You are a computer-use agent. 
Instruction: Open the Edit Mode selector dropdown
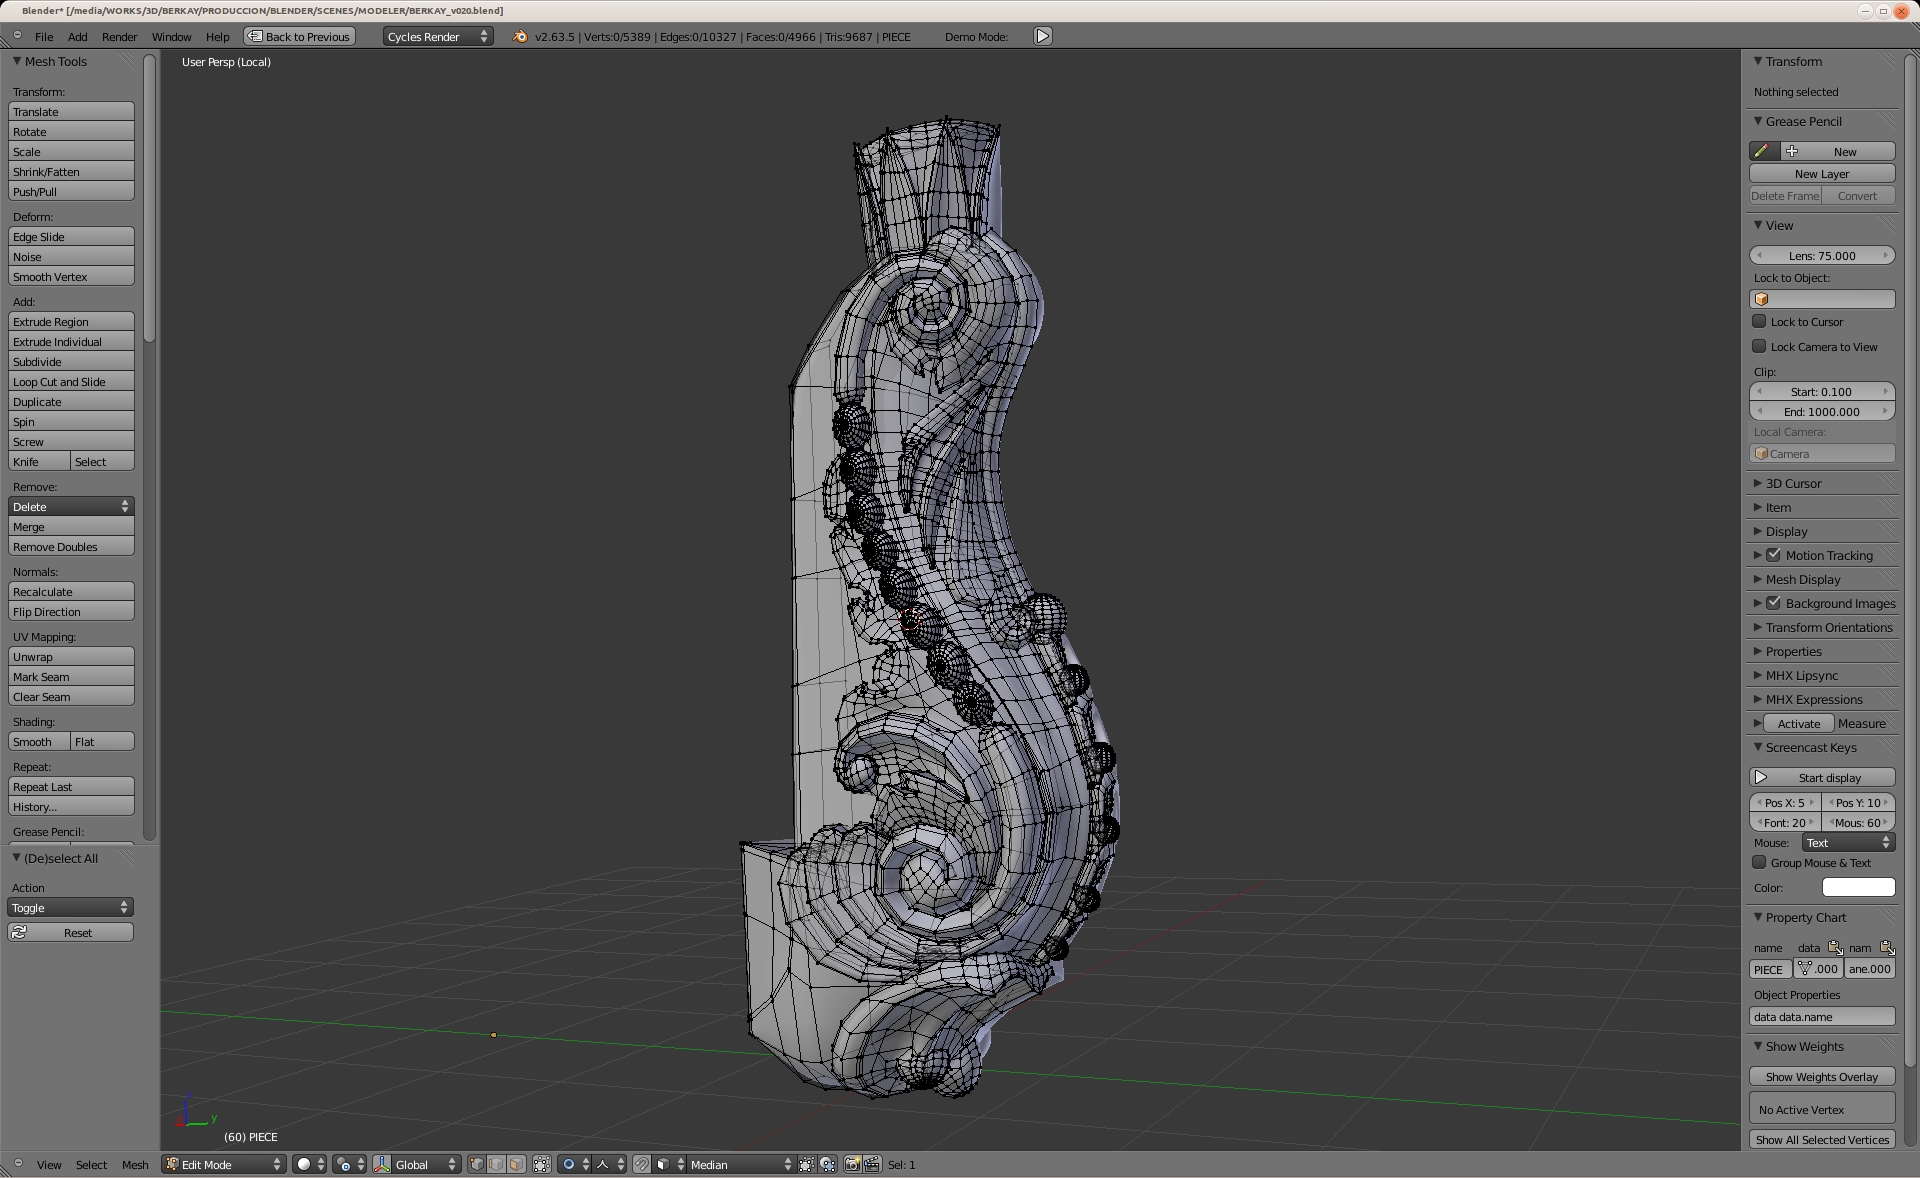[x=224, y=1164]
